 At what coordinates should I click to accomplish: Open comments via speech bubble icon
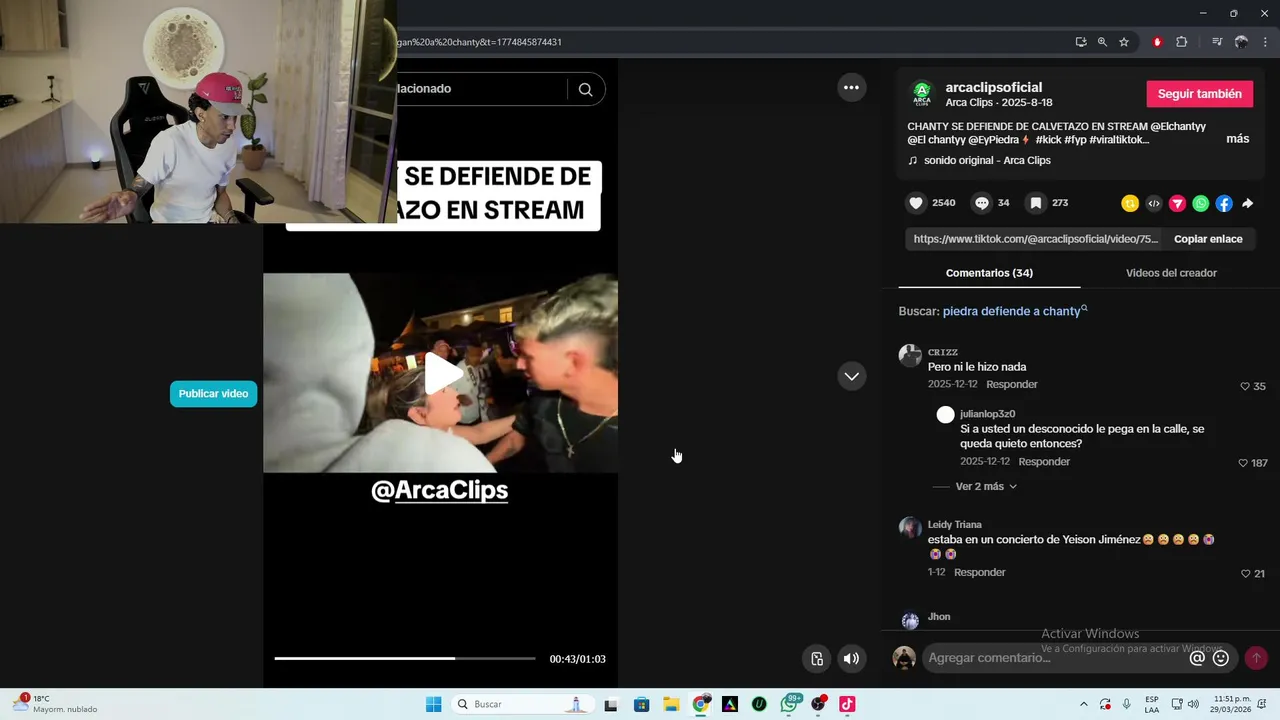pos(982,203)
